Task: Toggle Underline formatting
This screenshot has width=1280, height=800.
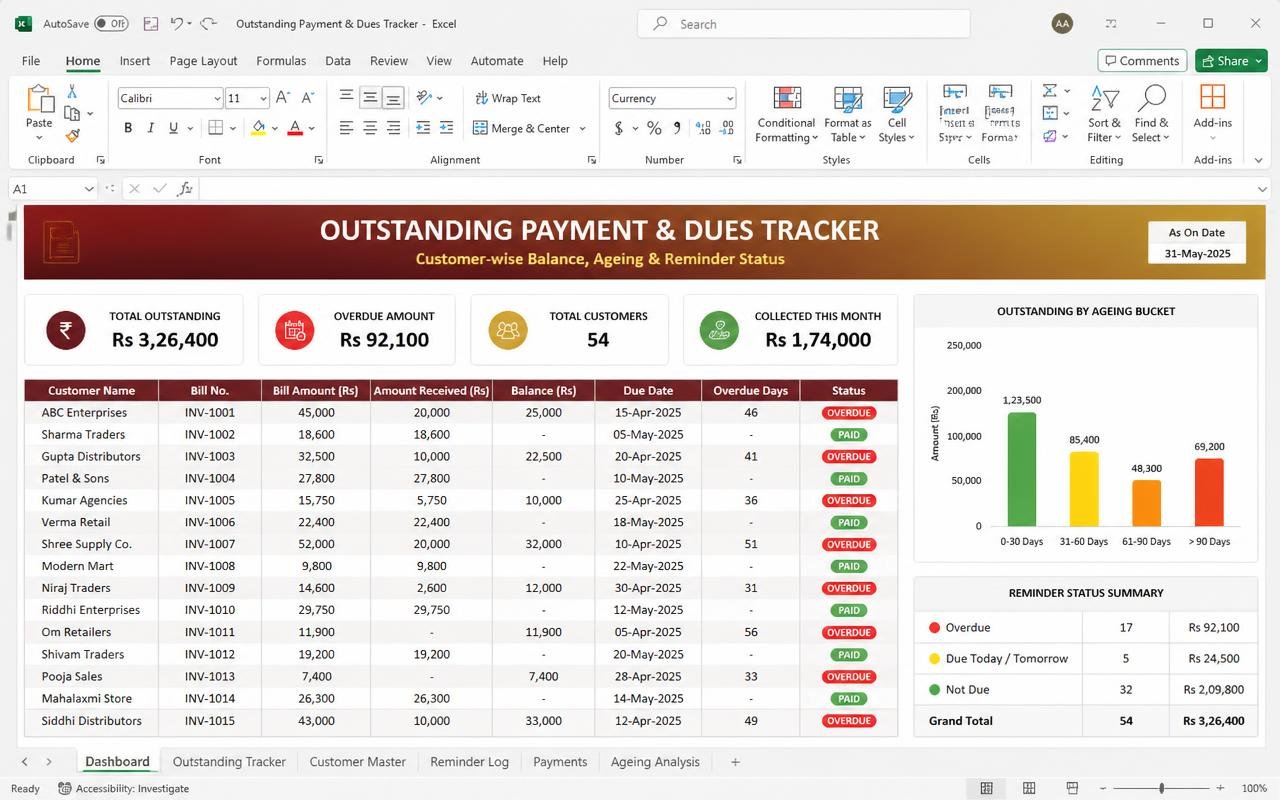Action: click(x=174, y=128)
